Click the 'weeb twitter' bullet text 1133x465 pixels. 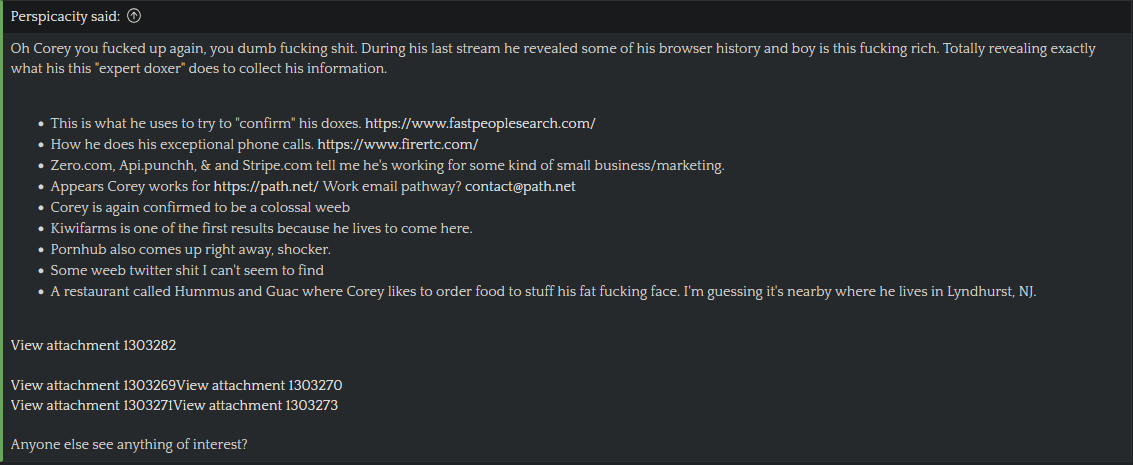(187, 270)
